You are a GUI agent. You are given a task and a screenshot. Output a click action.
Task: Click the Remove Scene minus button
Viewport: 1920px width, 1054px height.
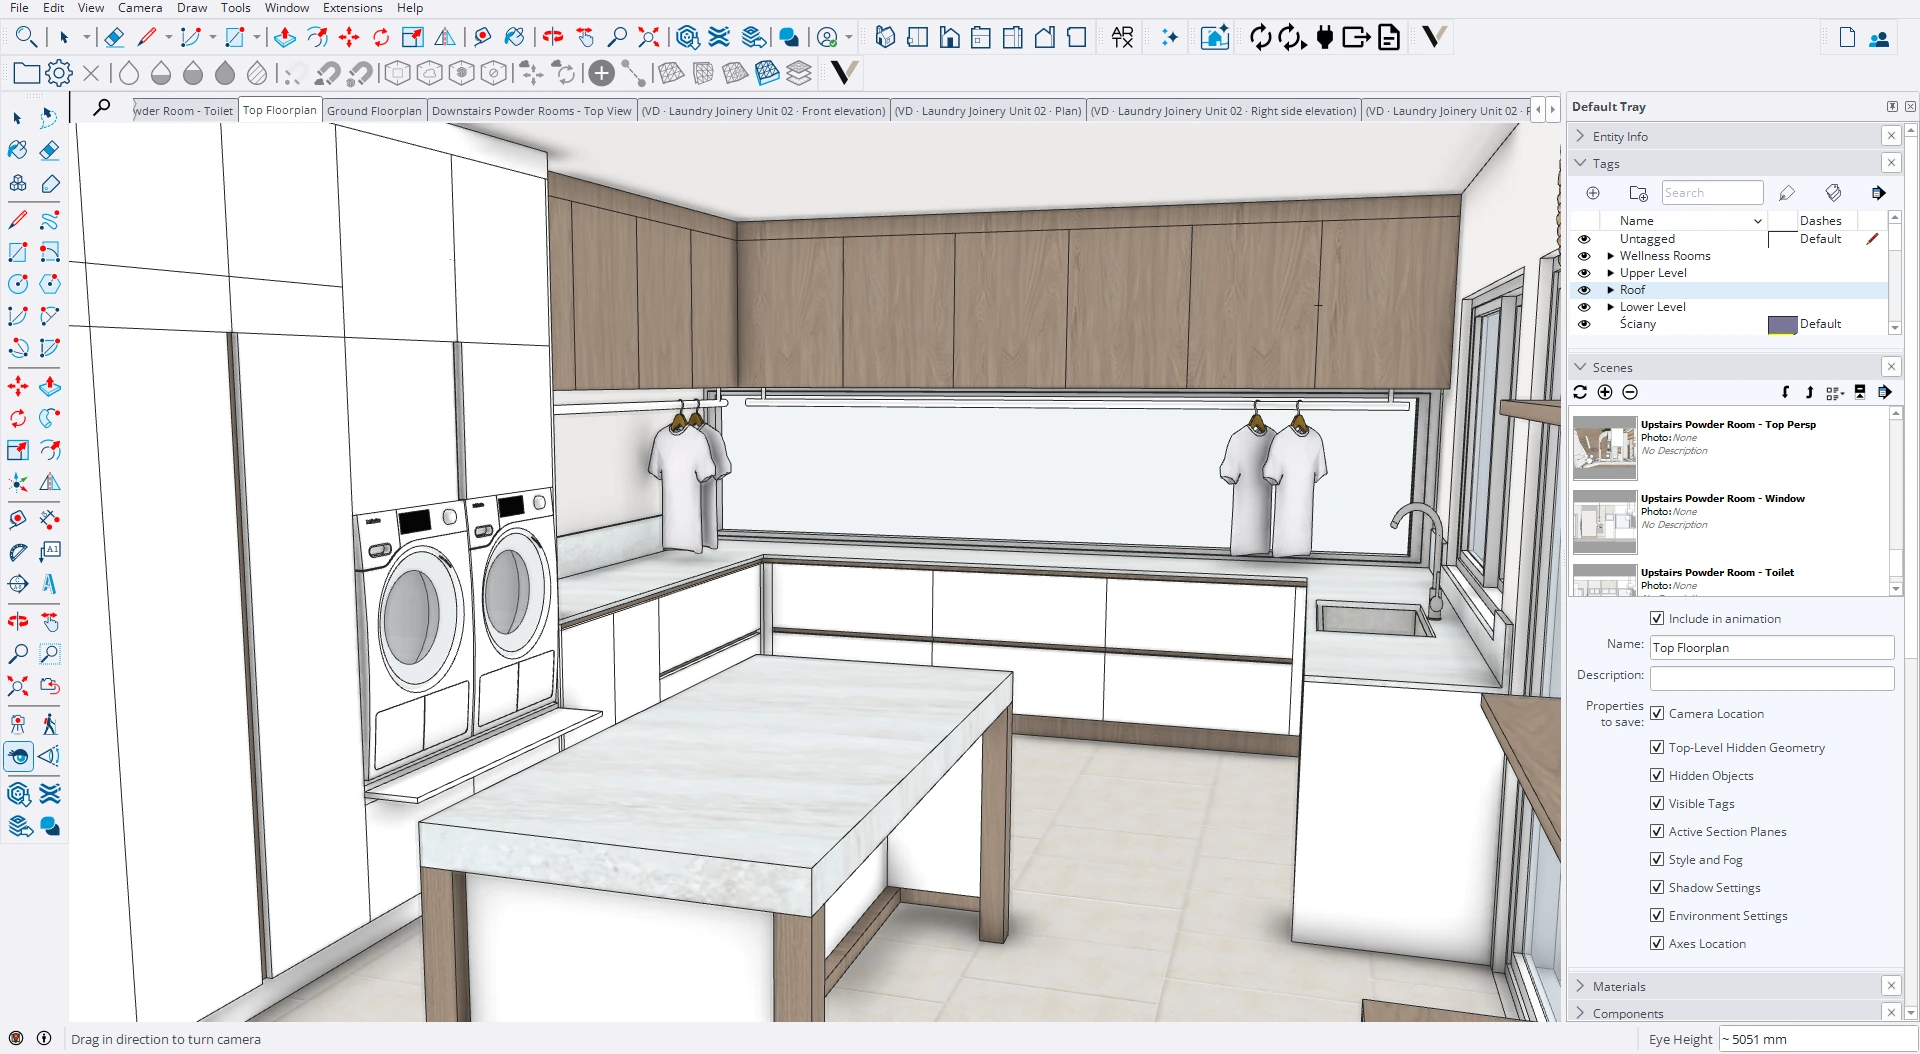coord(1630,392)
